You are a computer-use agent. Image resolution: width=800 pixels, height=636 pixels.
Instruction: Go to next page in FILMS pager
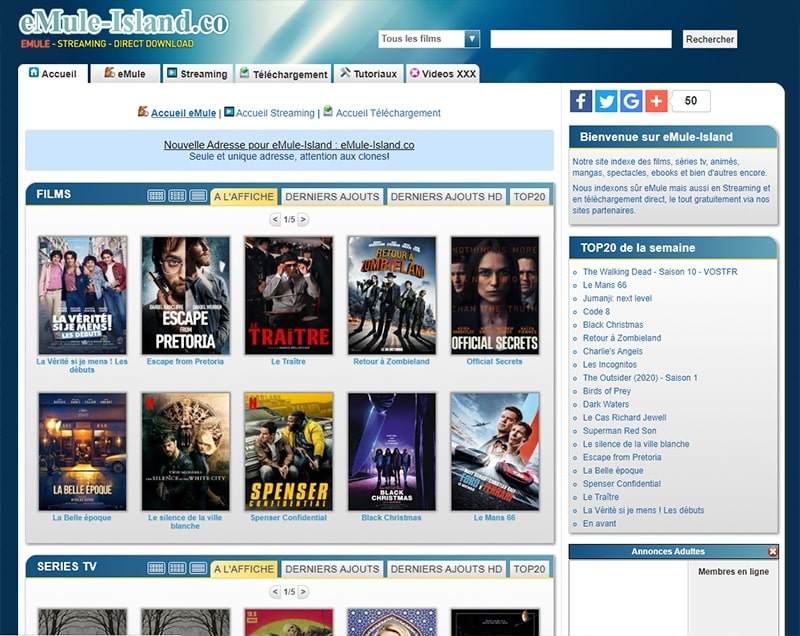pos(303,219)
